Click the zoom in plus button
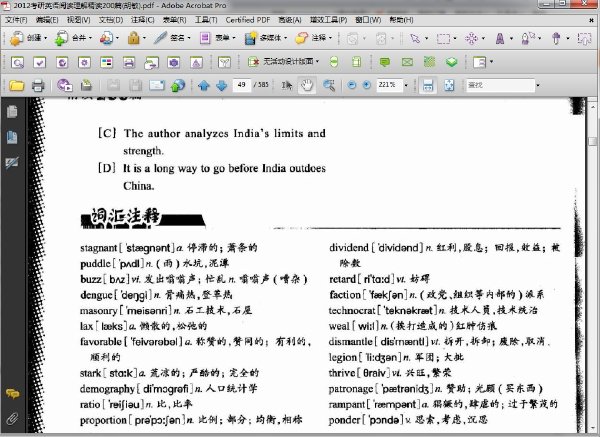This screenshot has height=437, width=600. point(367,85)
